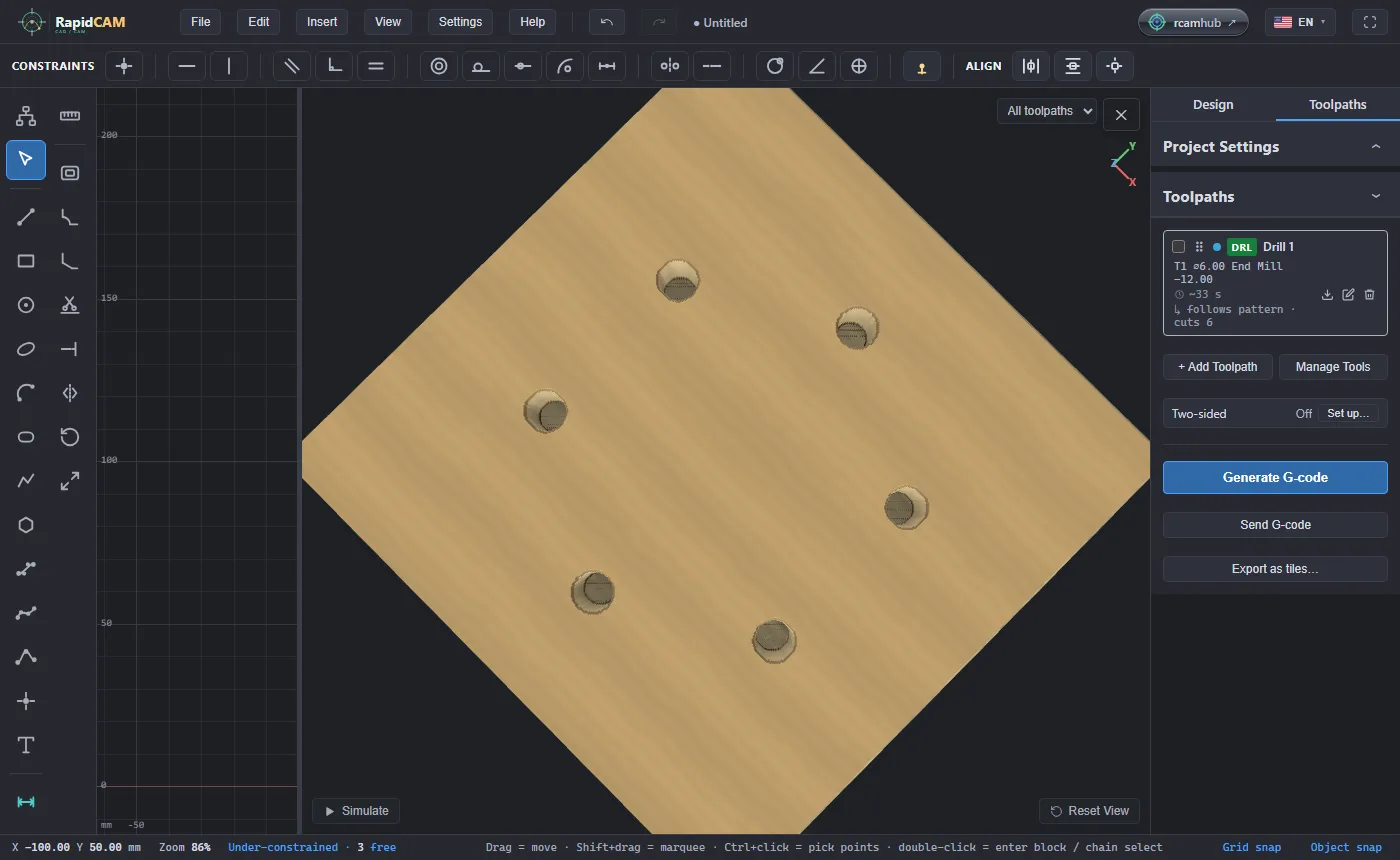Open the View menu
Screen dimensions: 1400x860
(x=388, y=22)
